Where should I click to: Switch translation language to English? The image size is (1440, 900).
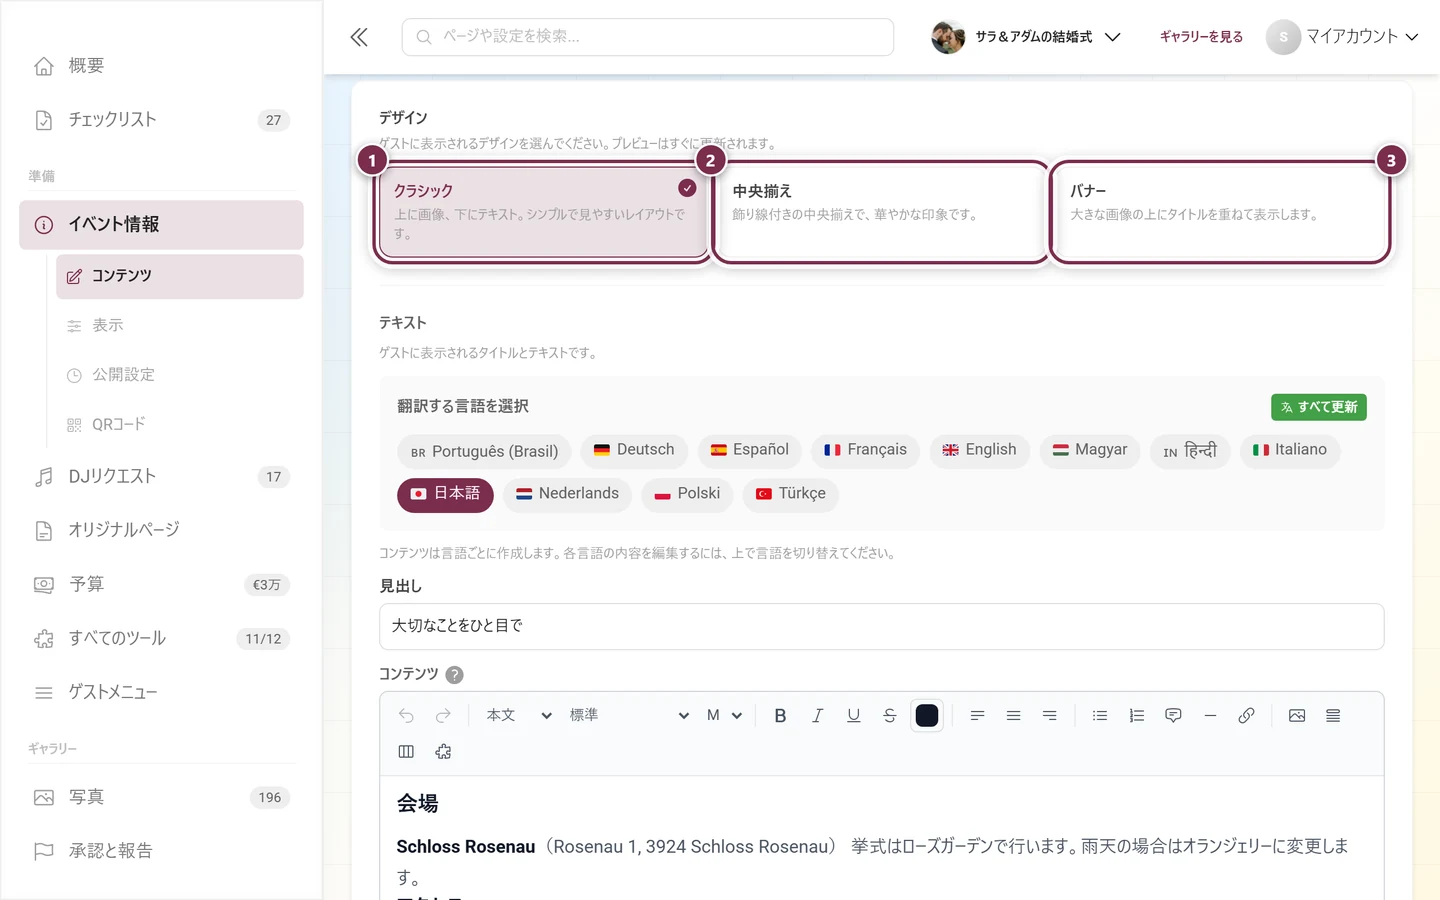[979, 450]
